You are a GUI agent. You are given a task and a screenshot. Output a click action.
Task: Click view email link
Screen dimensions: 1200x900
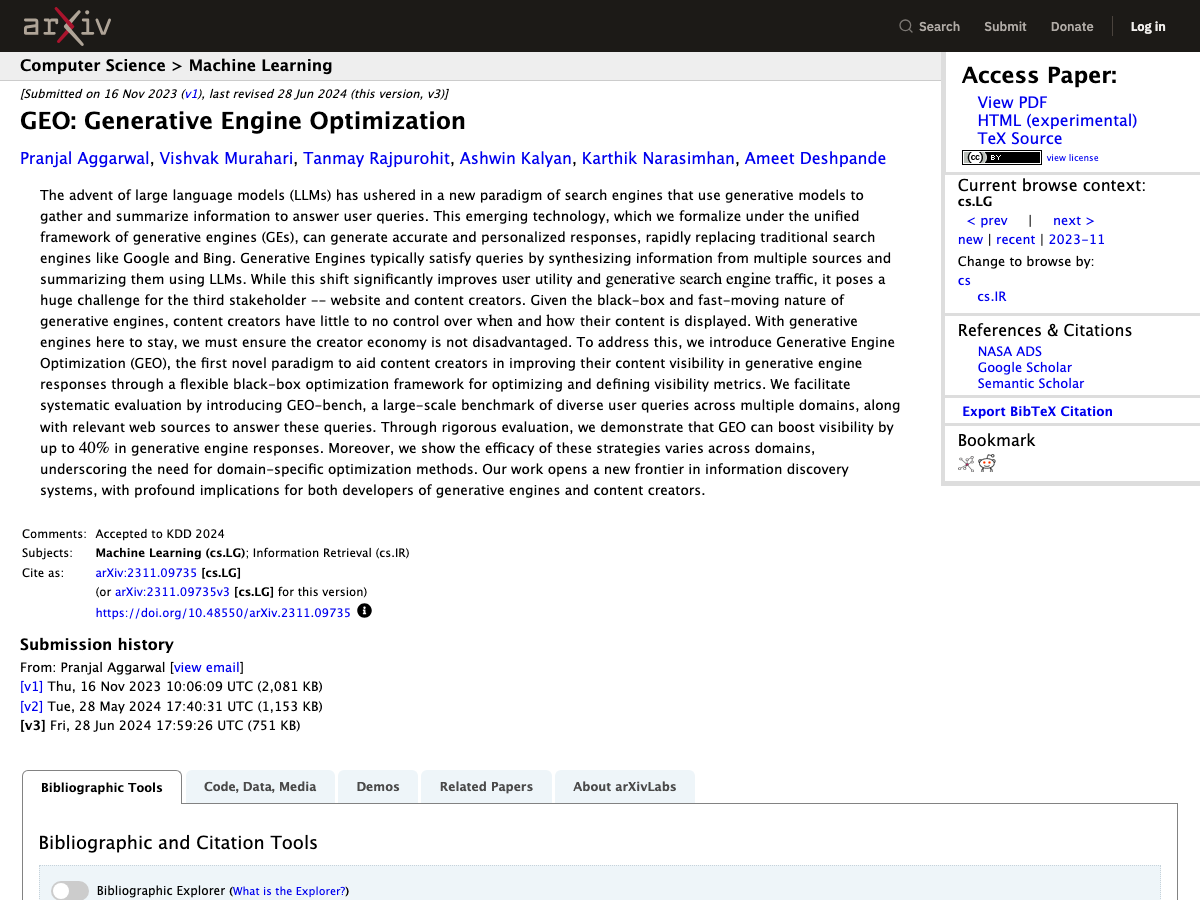click(207, 667)
